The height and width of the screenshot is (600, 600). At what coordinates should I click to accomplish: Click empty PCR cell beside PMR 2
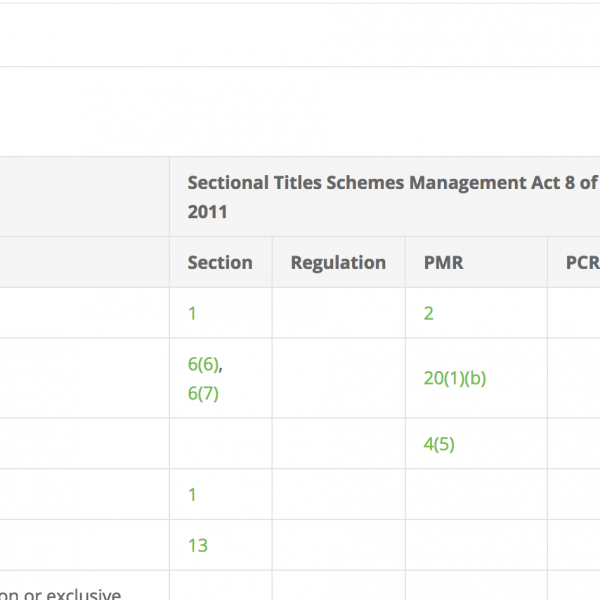pos(575,313)
